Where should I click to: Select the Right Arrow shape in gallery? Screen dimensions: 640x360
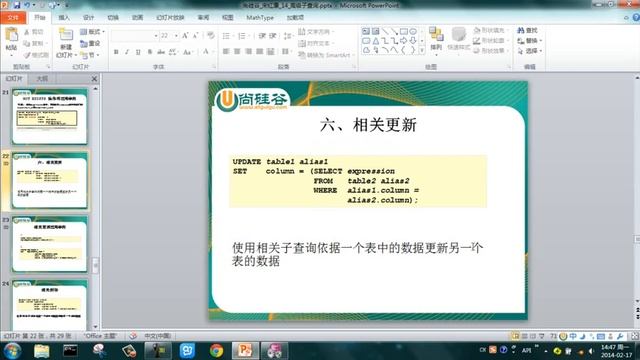click(x=404, y=41)
